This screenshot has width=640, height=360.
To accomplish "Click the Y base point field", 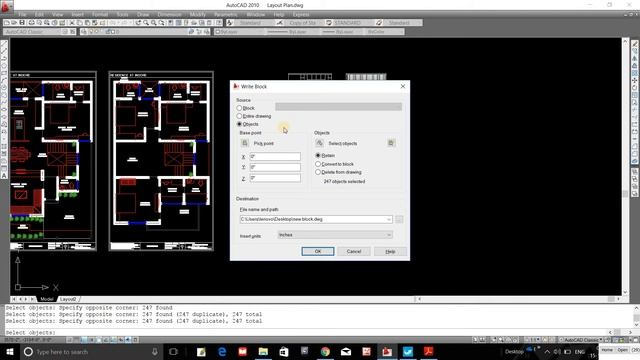I will pos(275,167).
